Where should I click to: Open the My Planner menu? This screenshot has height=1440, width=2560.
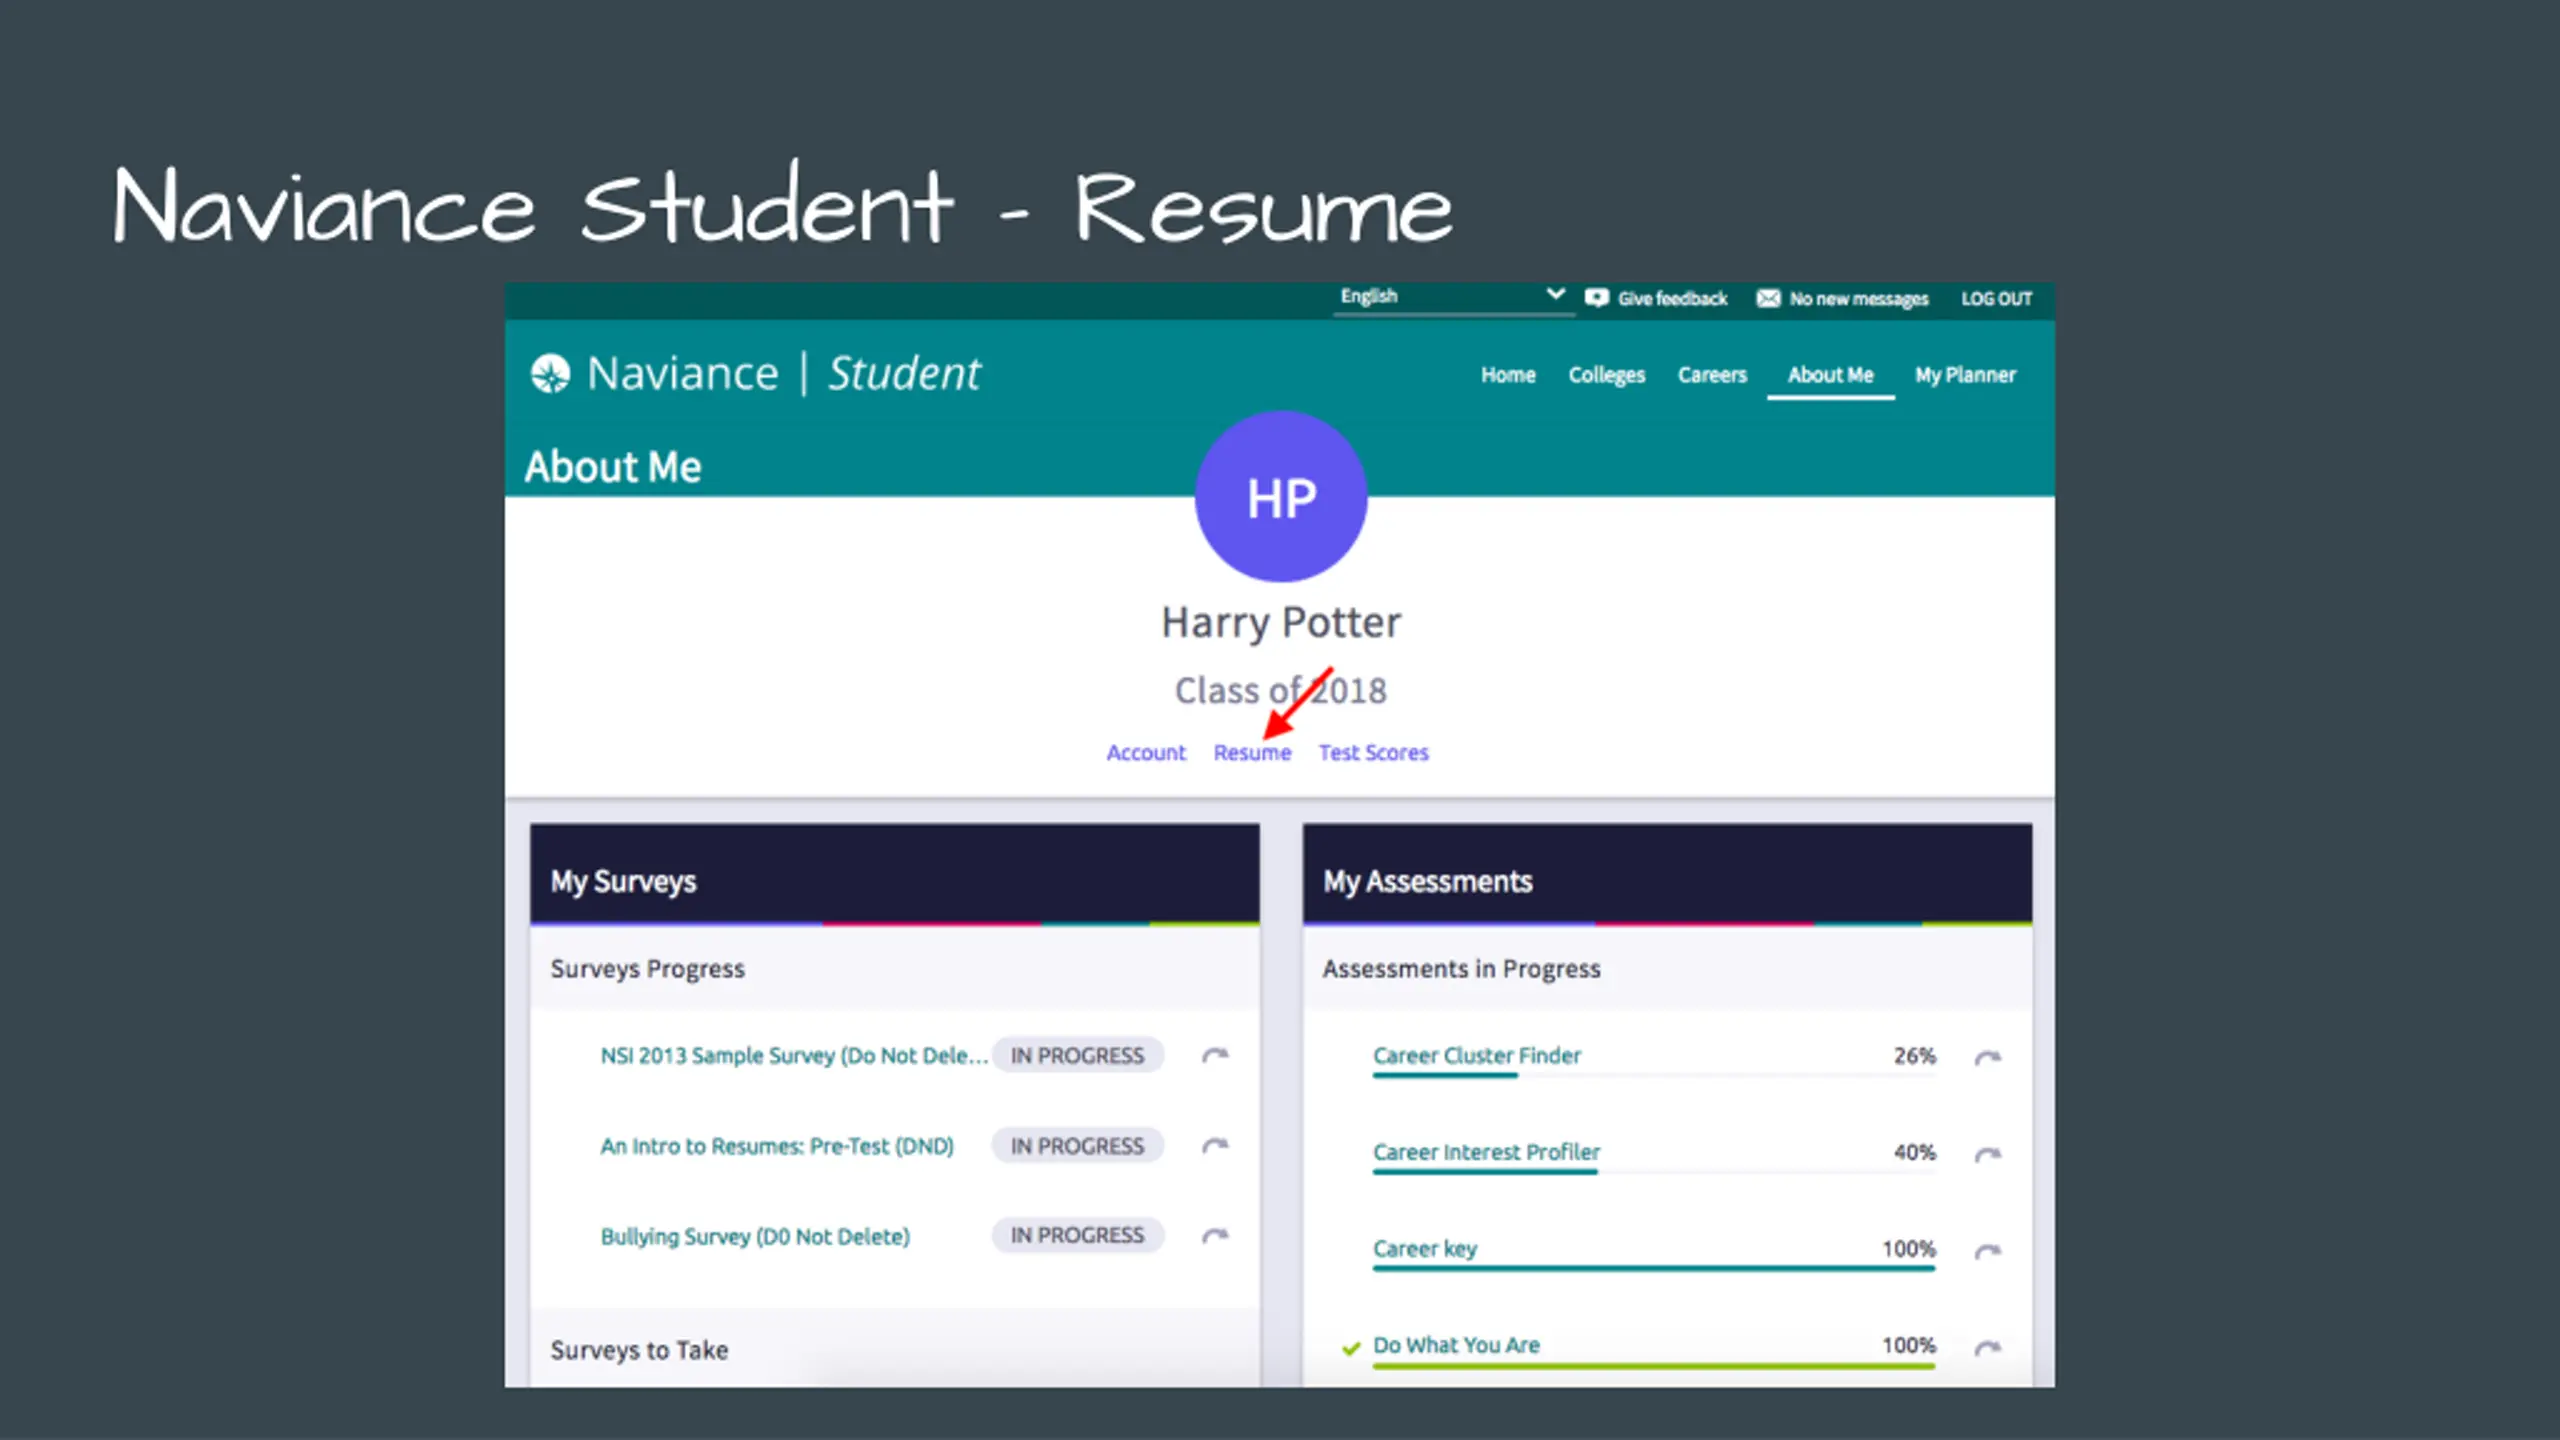(x=1965, y=375)
